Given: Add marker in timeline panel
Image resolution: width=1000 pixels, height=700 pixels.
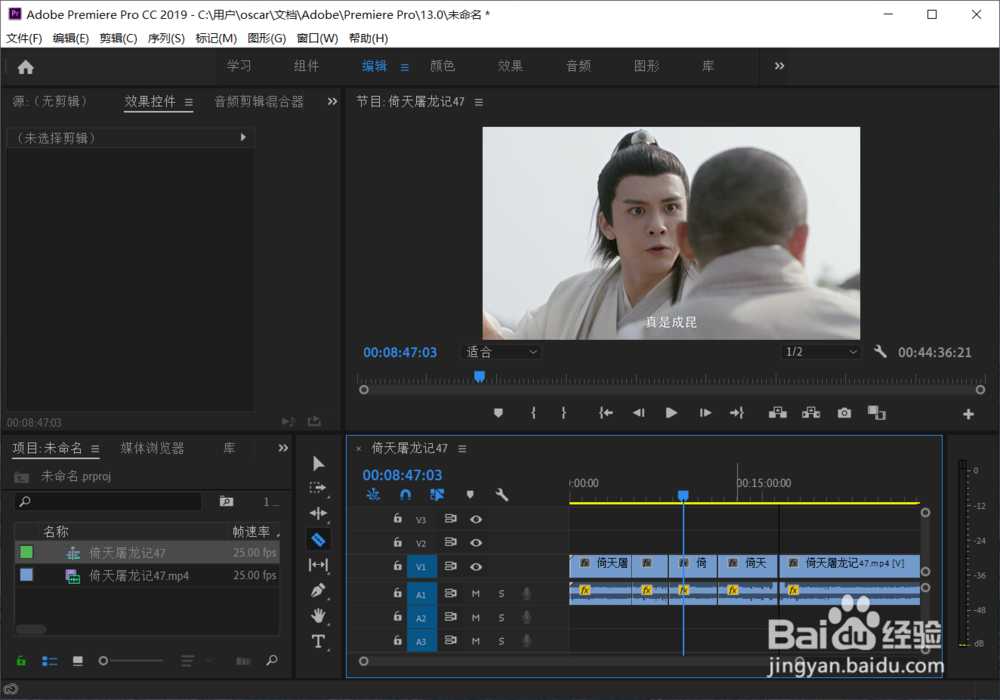Looking at the screenshot, I should 470,495.
